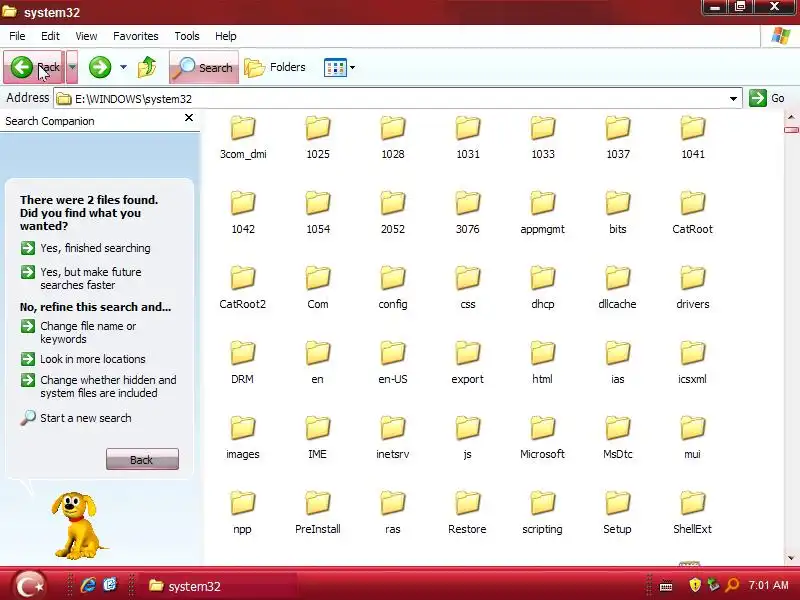The image size is (800, 600).
Task: Open the Forward history dropdown arrow
Action: pyautogui.click(x=123, y=67)
